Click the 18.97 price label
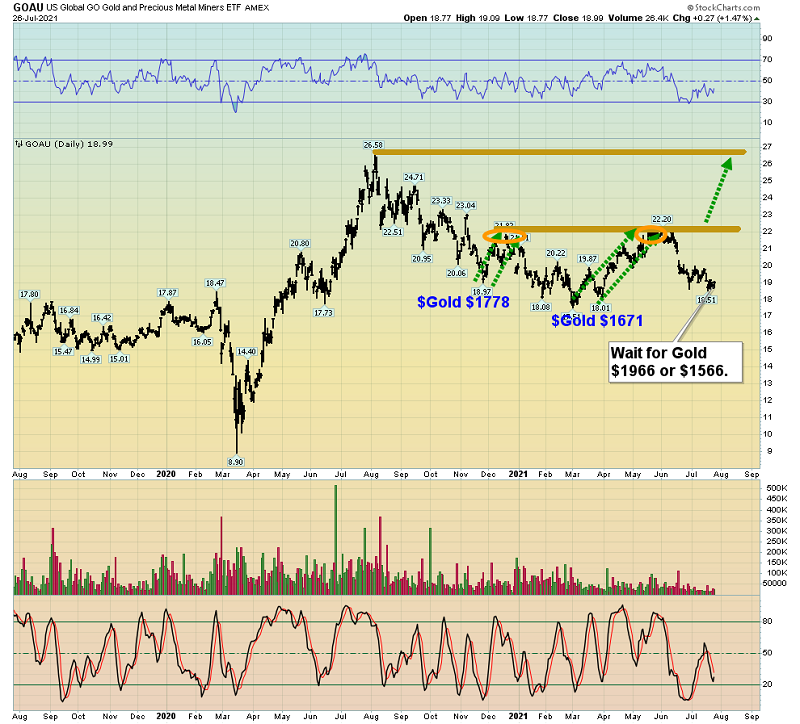This screenshot has height=724, width=800. [482, 292]
